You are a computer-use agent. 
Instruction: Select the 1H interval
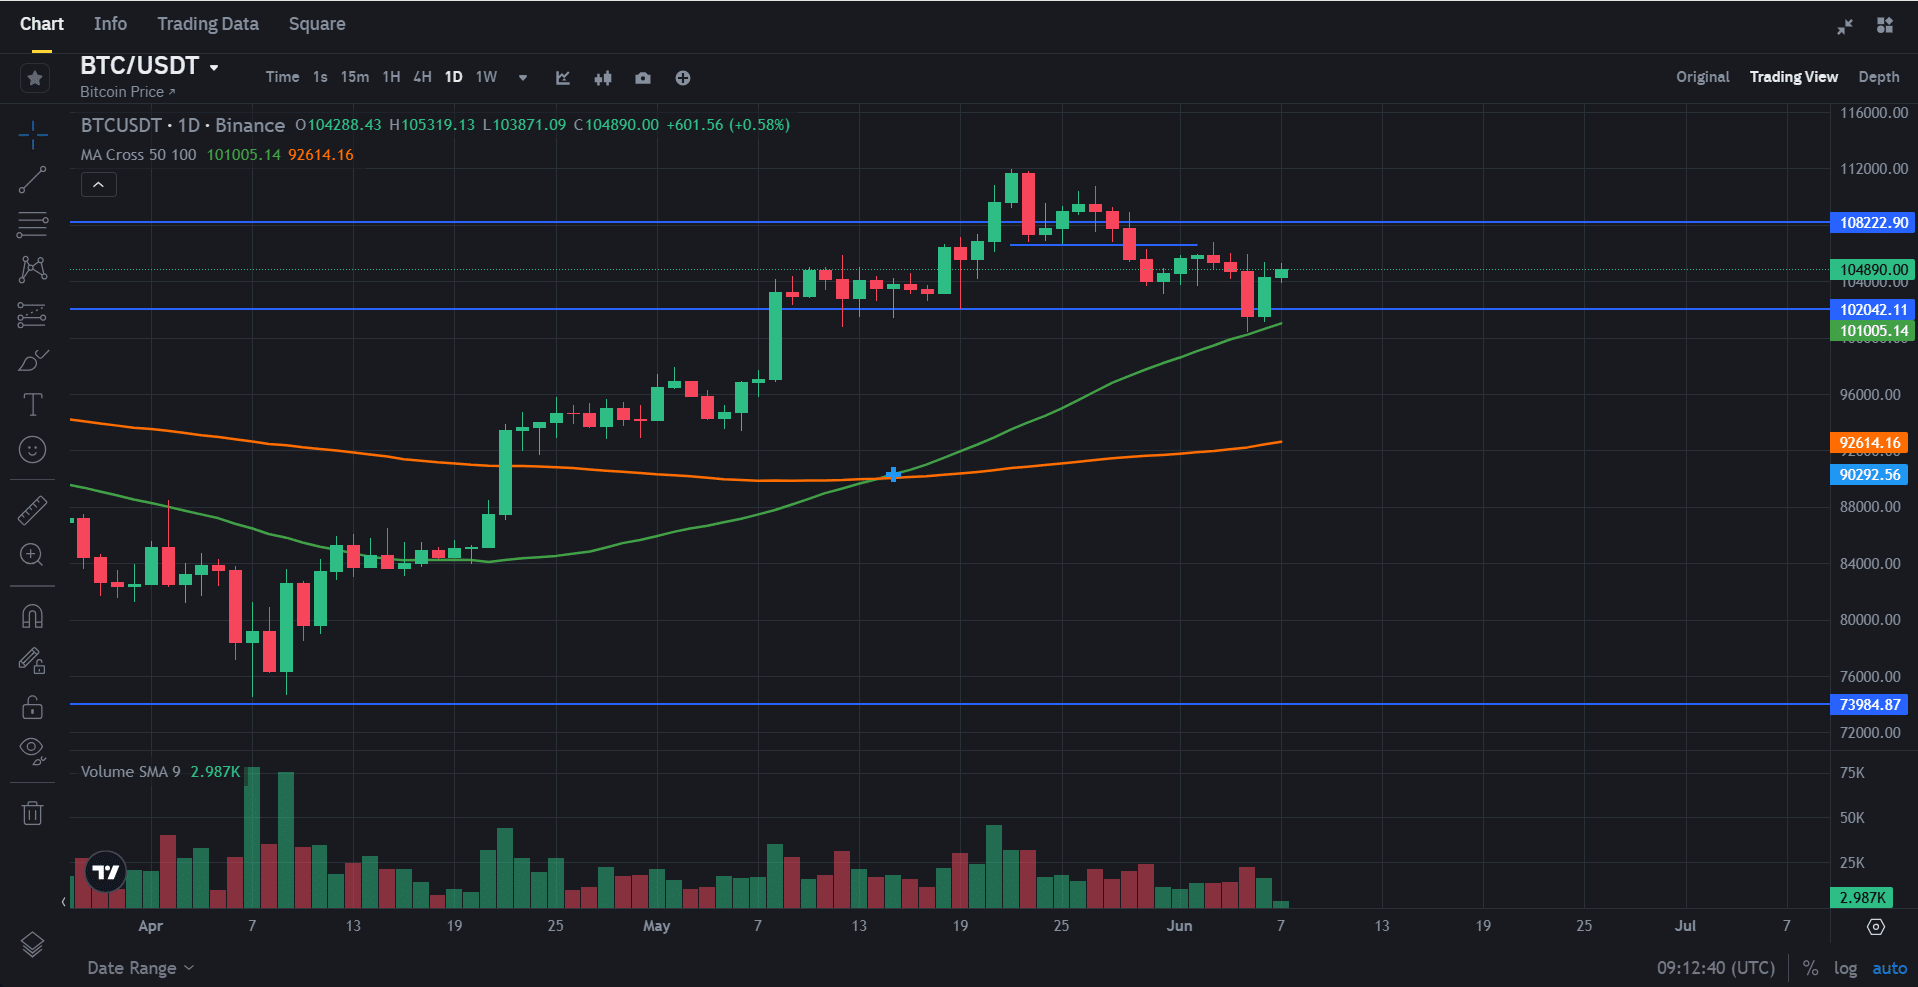pos(391,77)
